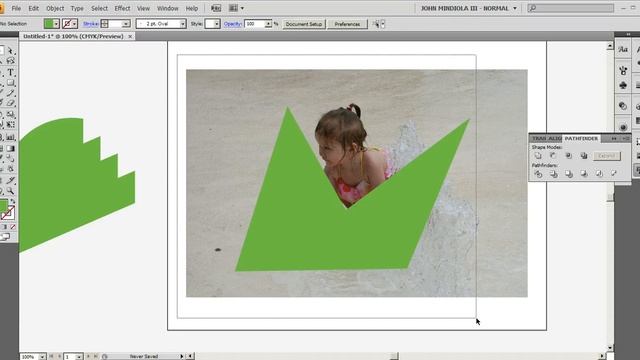640x360 pixels.
Task: Open the arrange documents dropdown
Action: click(242, 8)
